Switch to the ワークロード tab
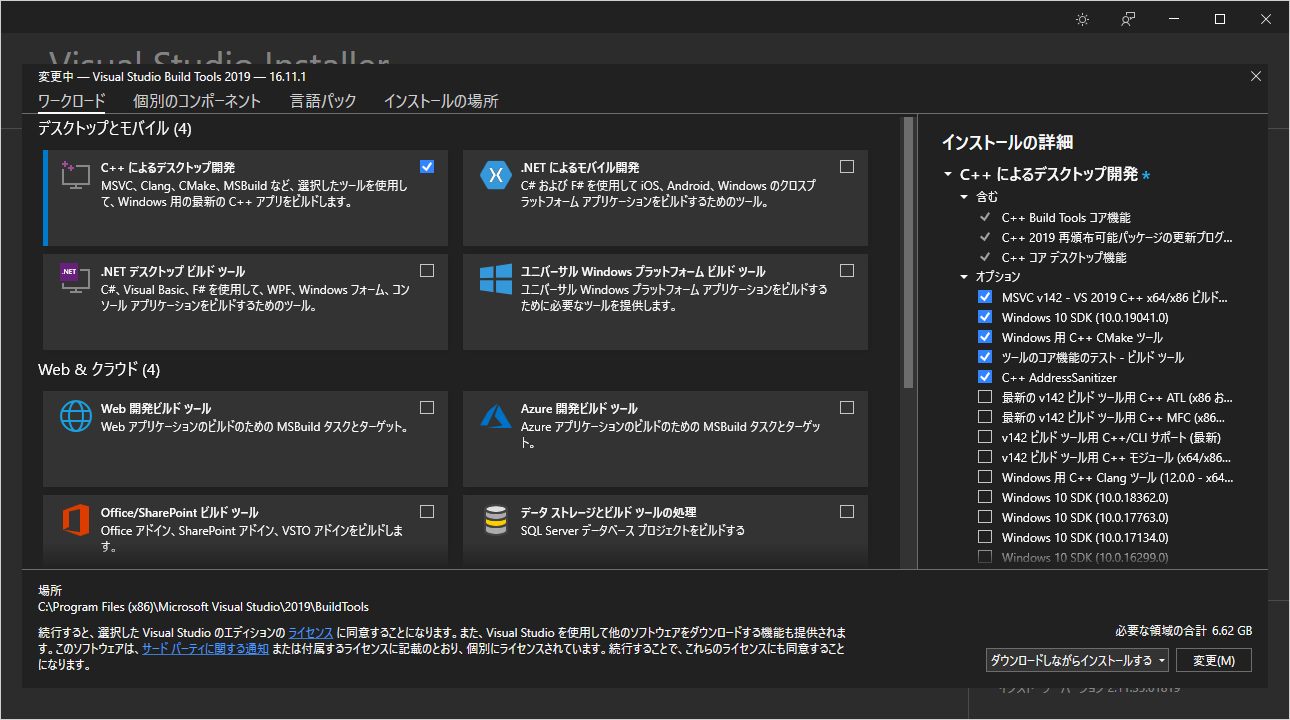Image resolution: width=1290 pixels, height=720 pixels. [71, 101]
